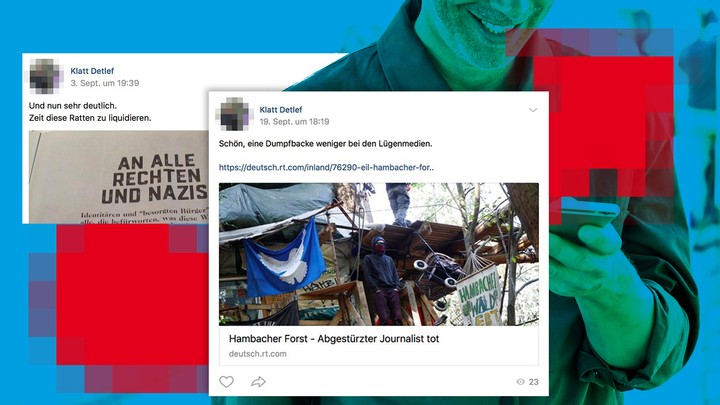
Task: Click the share arrow icon
Action: pyautogui.click(x=258, y=382)
